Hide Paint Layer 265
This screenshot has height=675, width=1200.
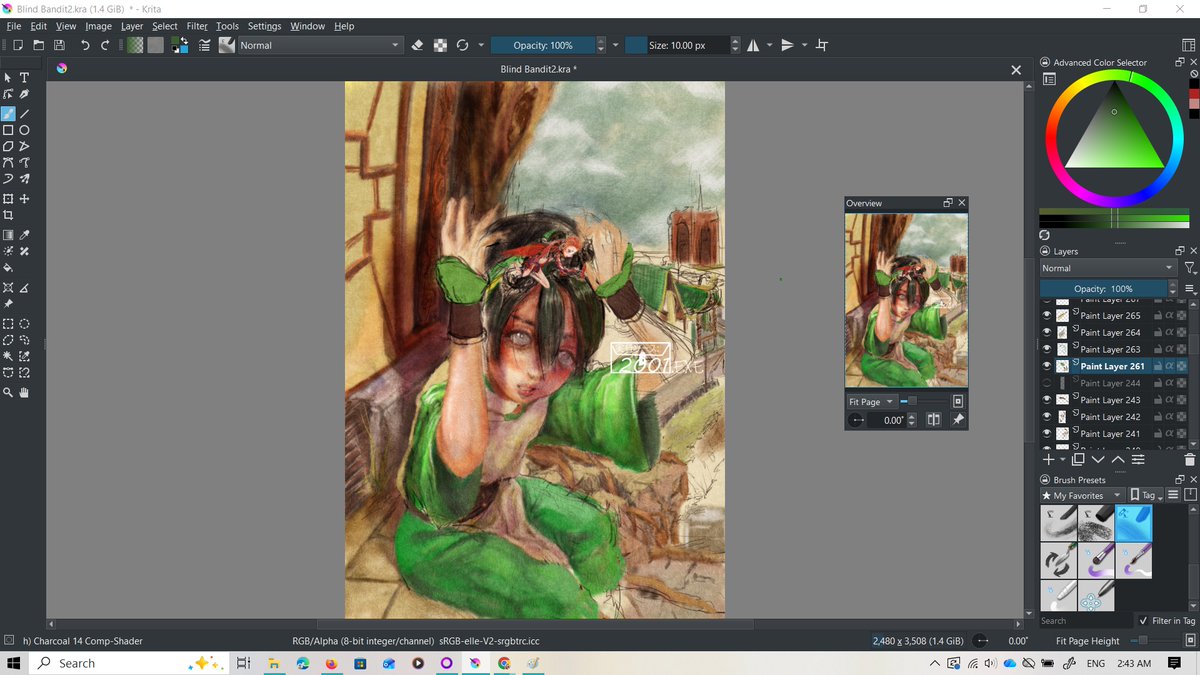[x=1047, y=315]
